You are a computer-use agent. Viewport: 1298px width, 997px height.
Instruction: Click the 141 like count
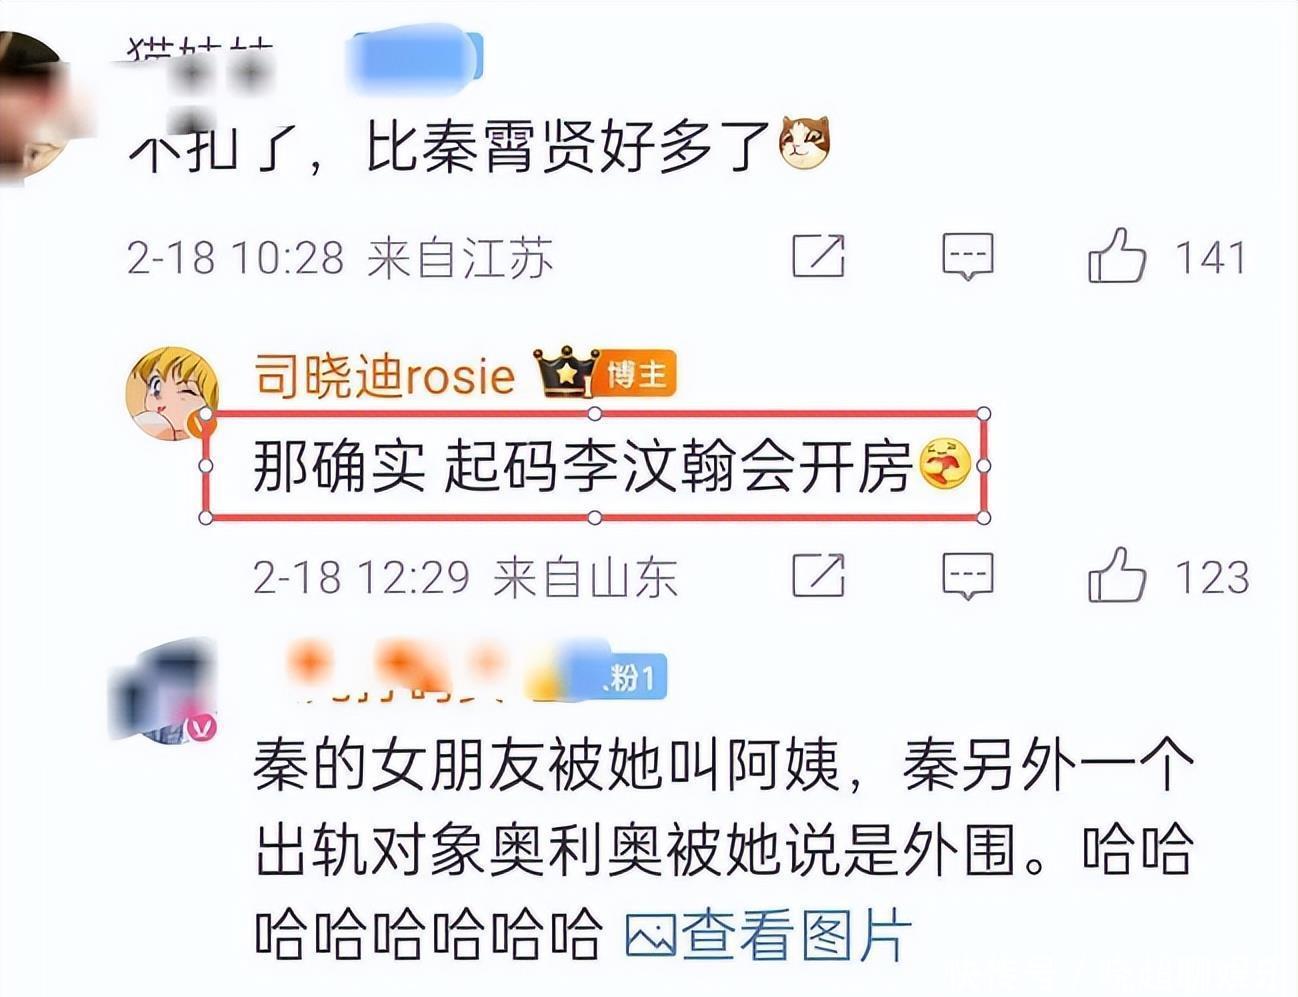click(1210, 257)
